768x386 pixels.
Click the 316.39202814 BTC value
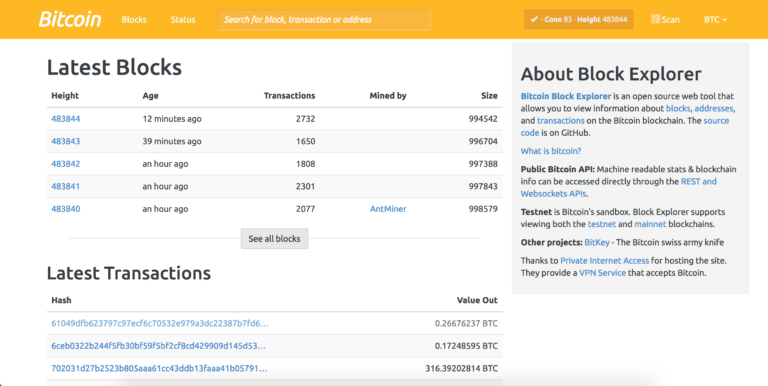[461, 368]
